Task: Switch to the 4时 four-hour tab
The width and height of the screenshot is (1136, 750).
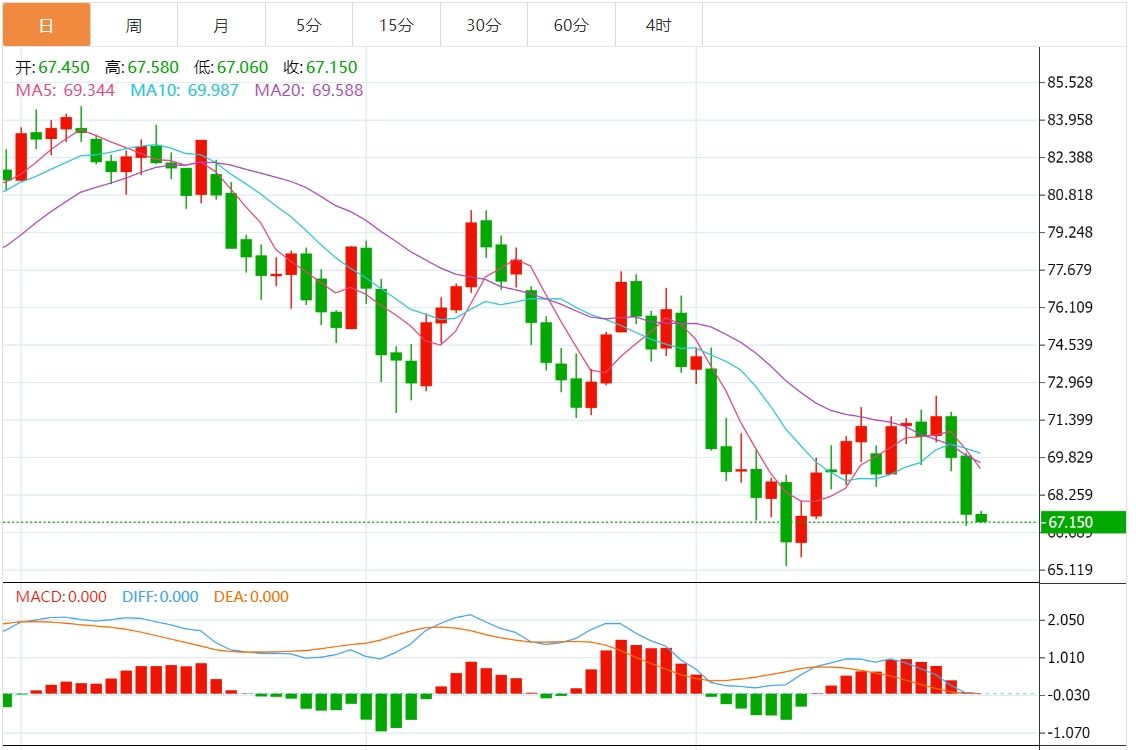Action: (659, 25)
